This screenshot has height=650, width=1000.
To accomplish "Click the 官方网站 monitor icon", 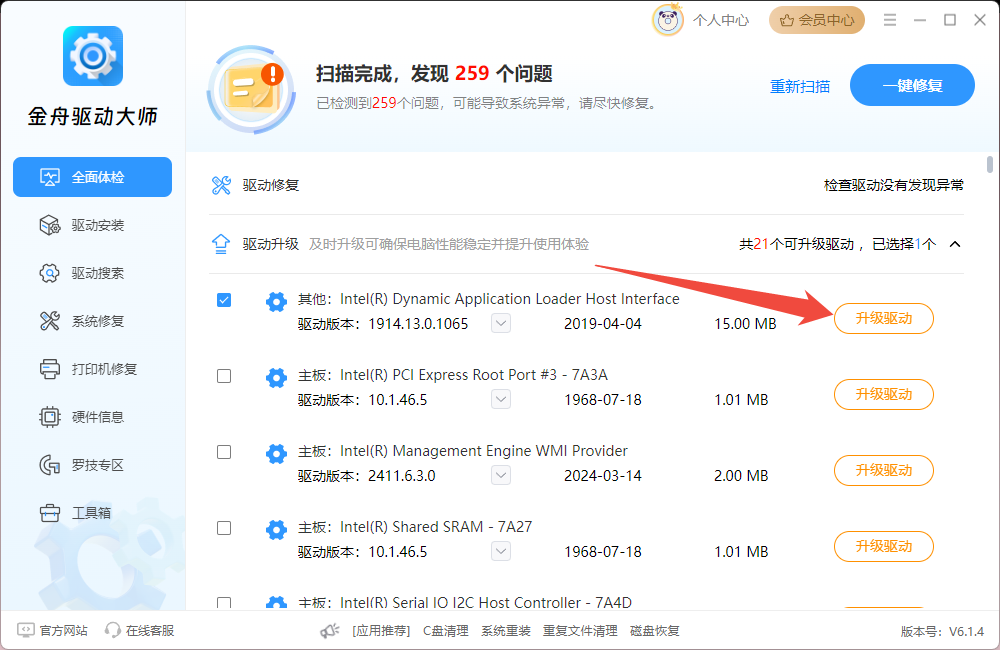I will (25, 631).
